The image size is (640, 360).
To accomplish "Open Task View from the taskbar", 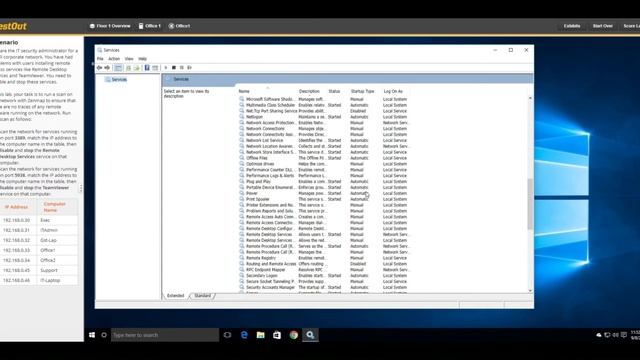I will [227, 335].
